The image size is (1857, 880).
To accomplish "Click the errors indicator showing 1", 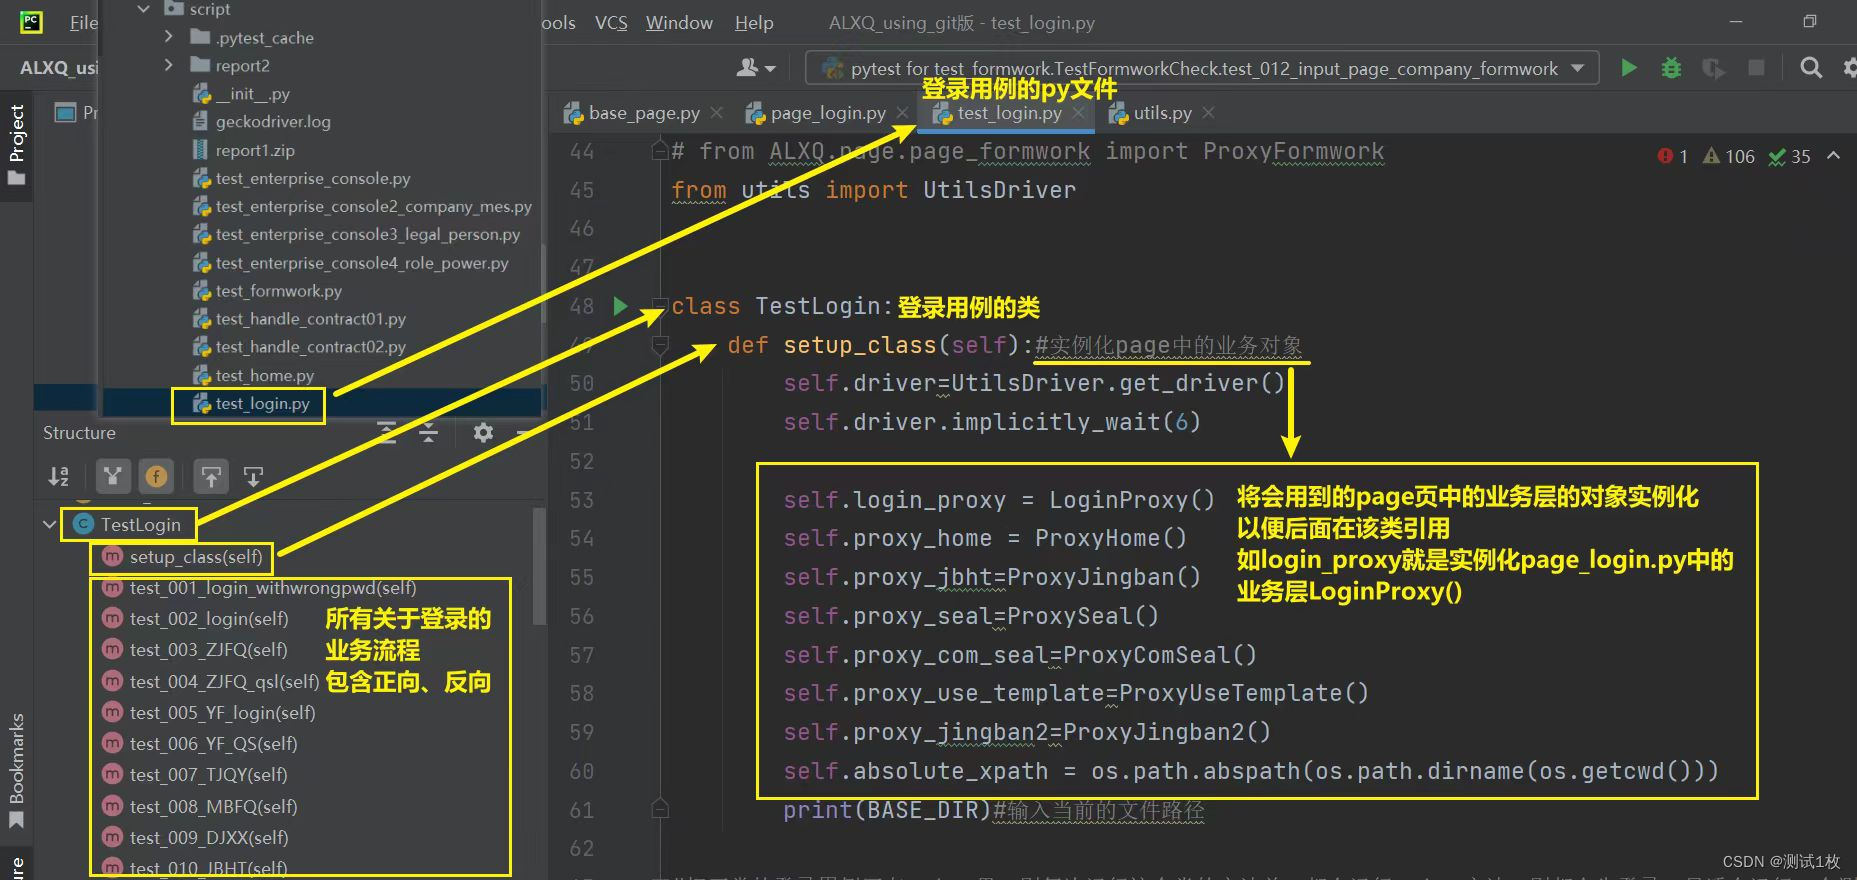I will 1673,156.
